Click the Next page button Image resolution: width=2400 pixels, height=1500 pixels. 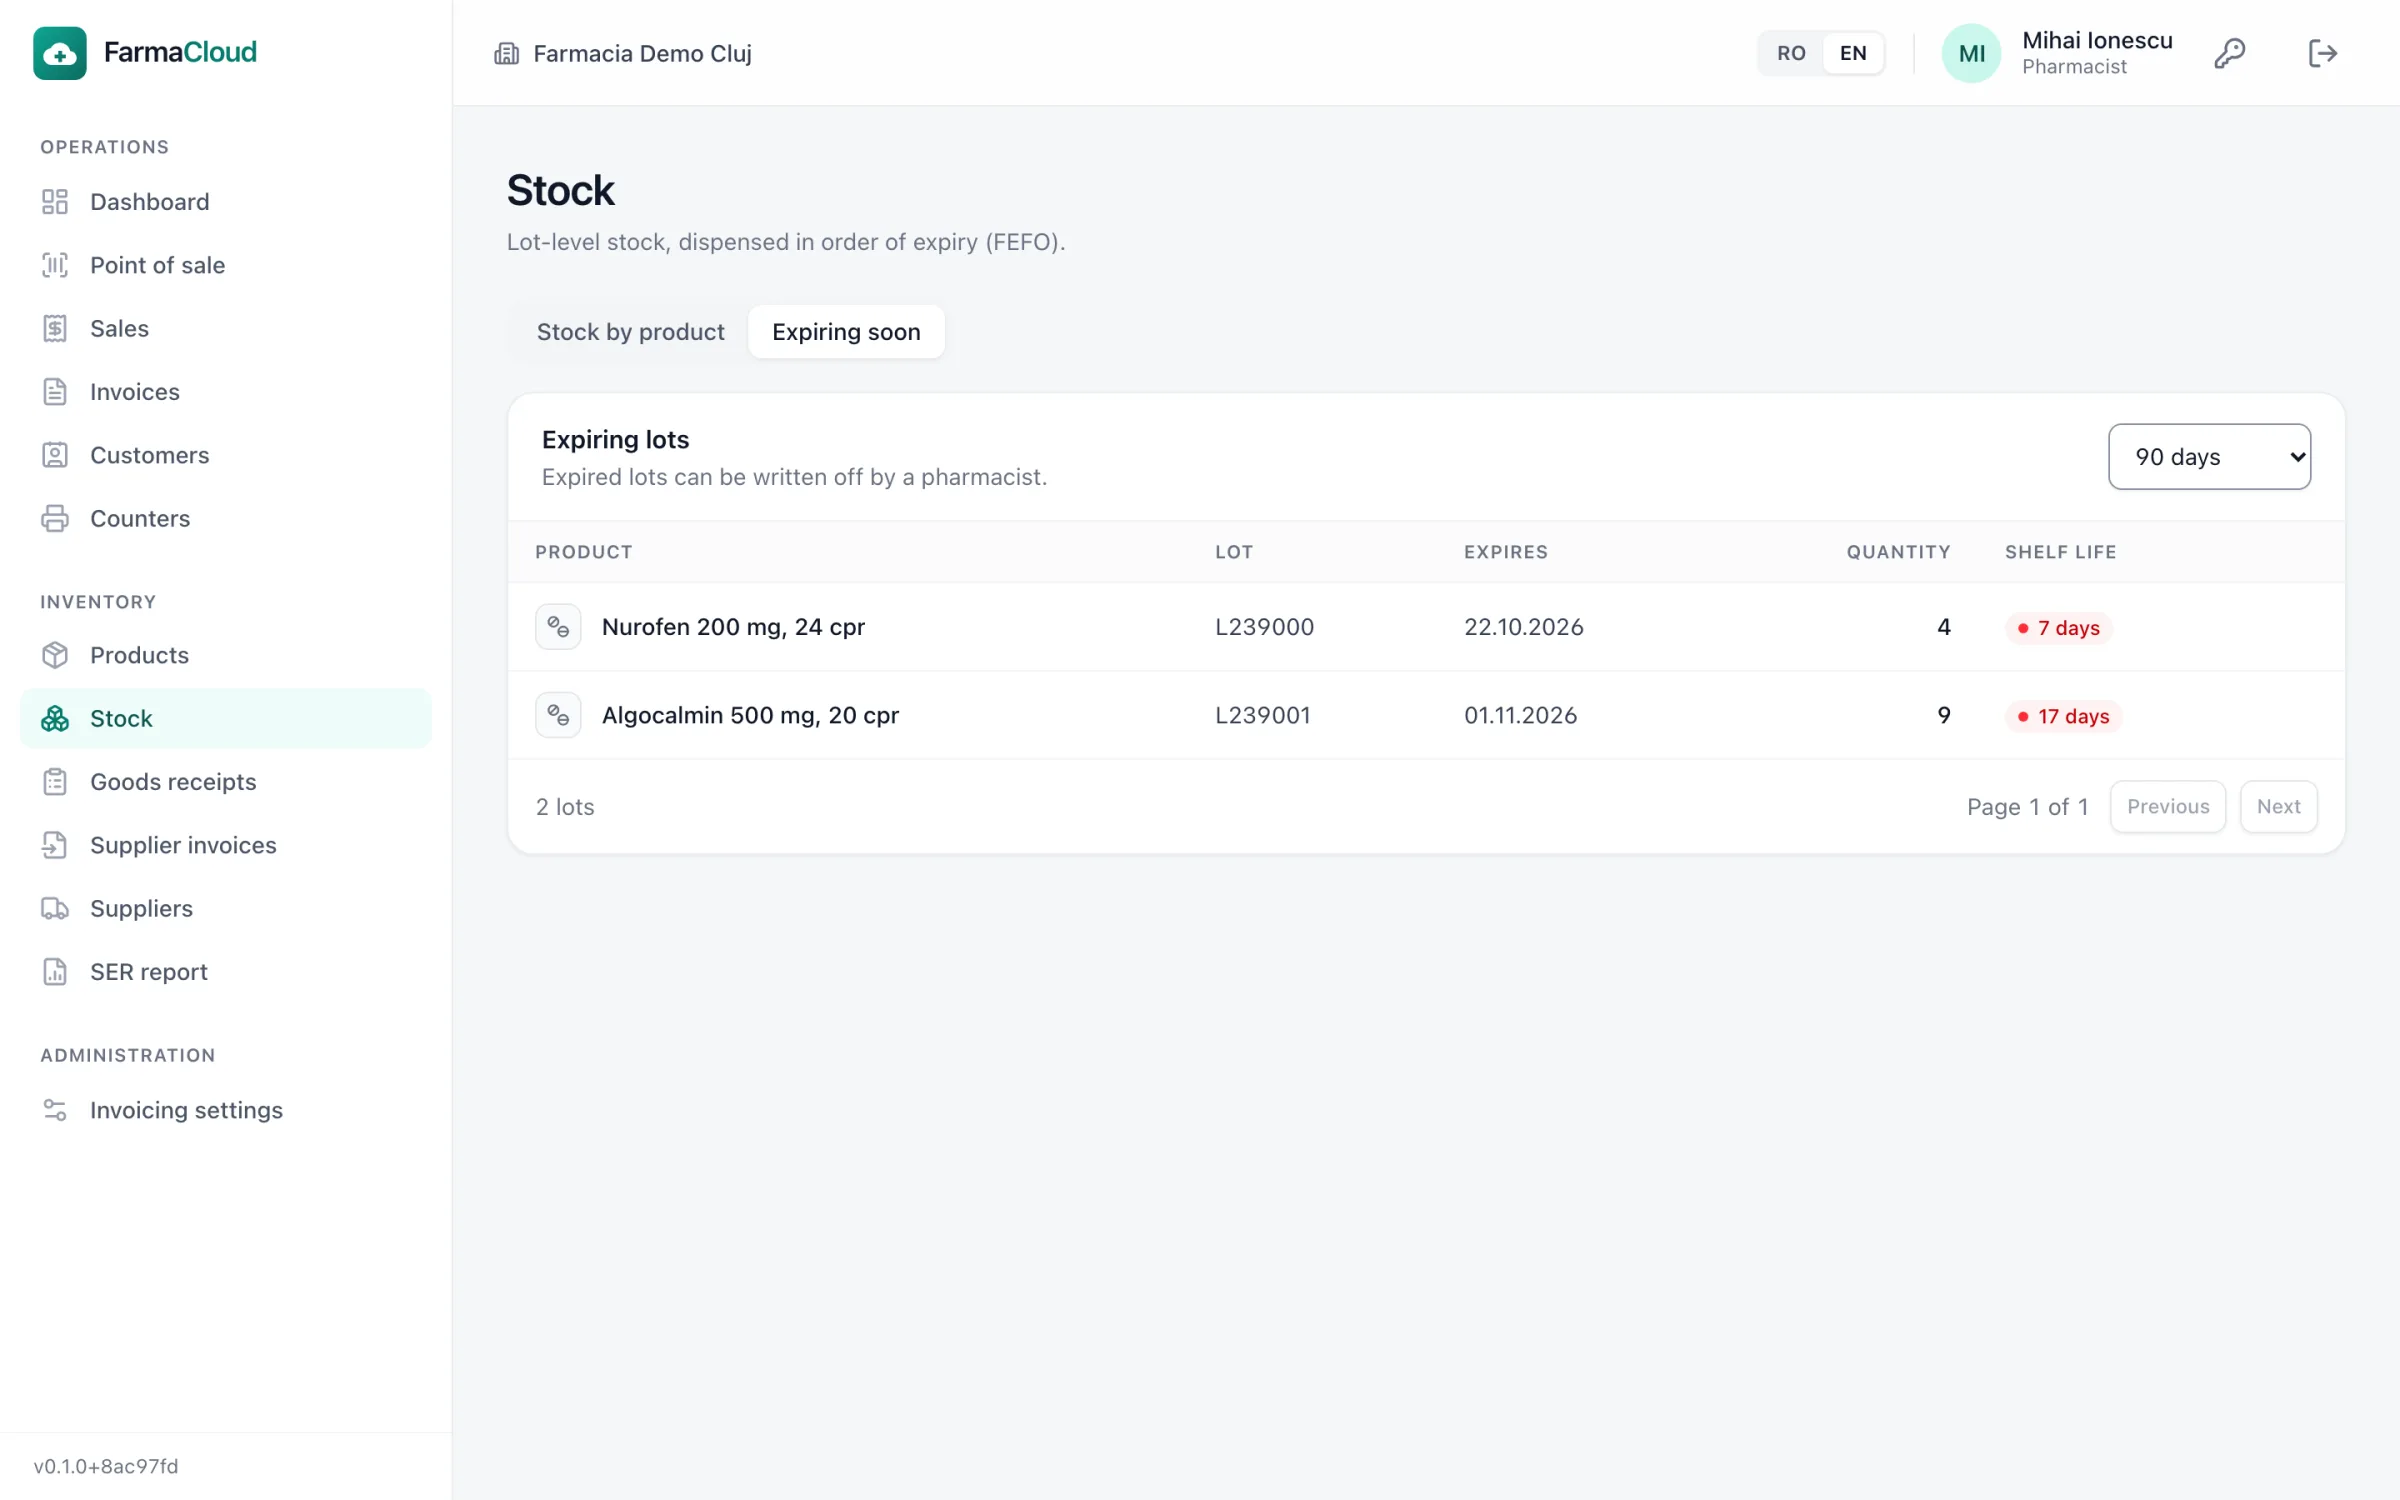click(x=2278, y=806)
